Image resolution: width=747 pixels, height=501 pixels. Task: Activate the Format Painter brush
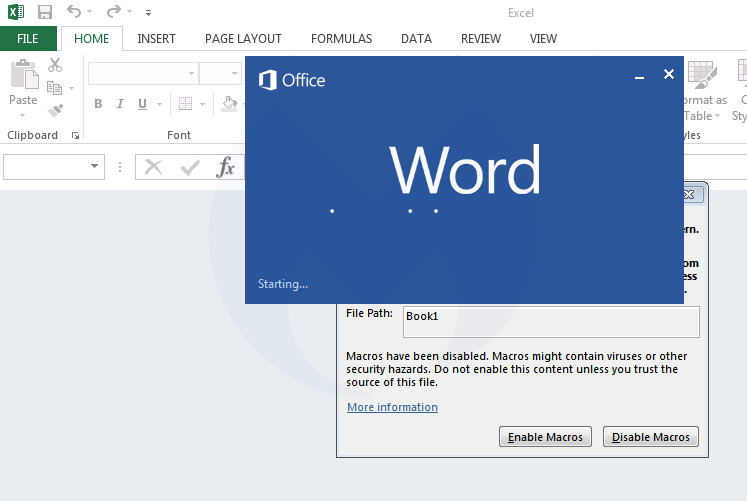[55, 110]
